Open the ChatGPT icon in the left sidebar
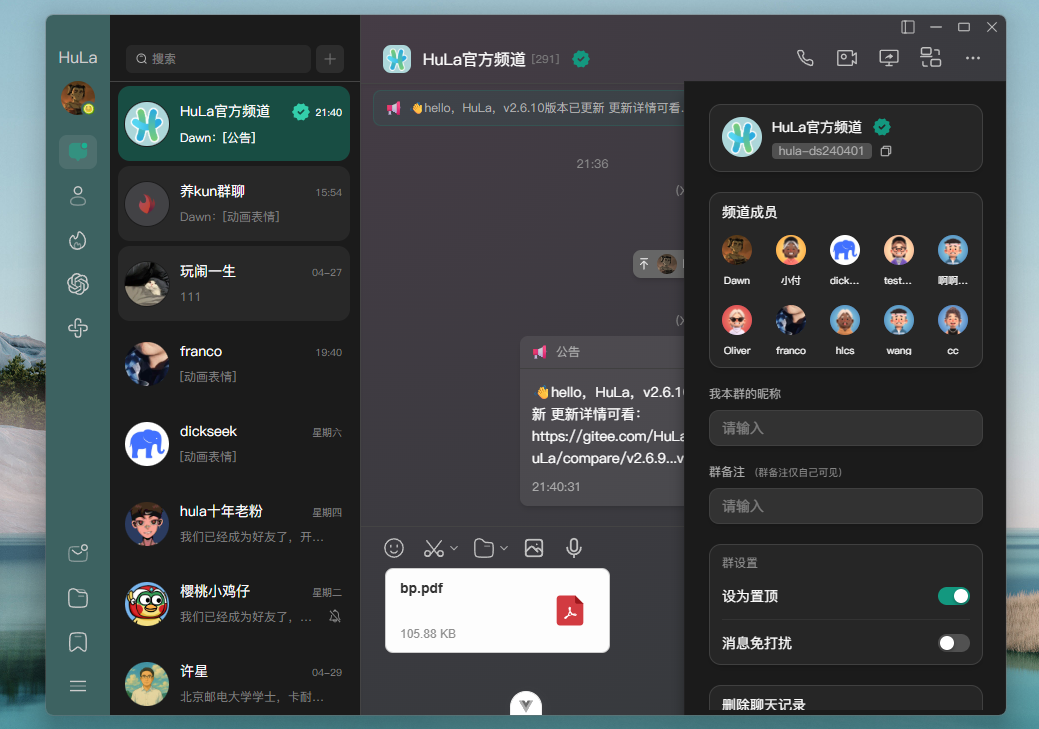This screenshot has width=1039, height=729. (78, 285)
